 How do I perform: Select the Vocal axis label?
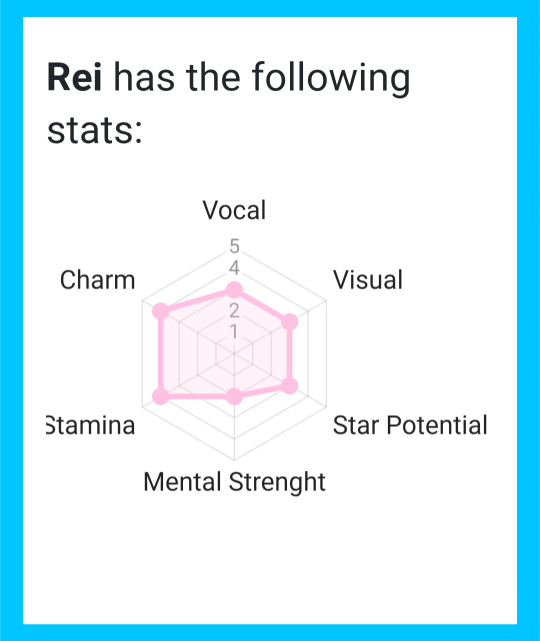click(234, 210)
